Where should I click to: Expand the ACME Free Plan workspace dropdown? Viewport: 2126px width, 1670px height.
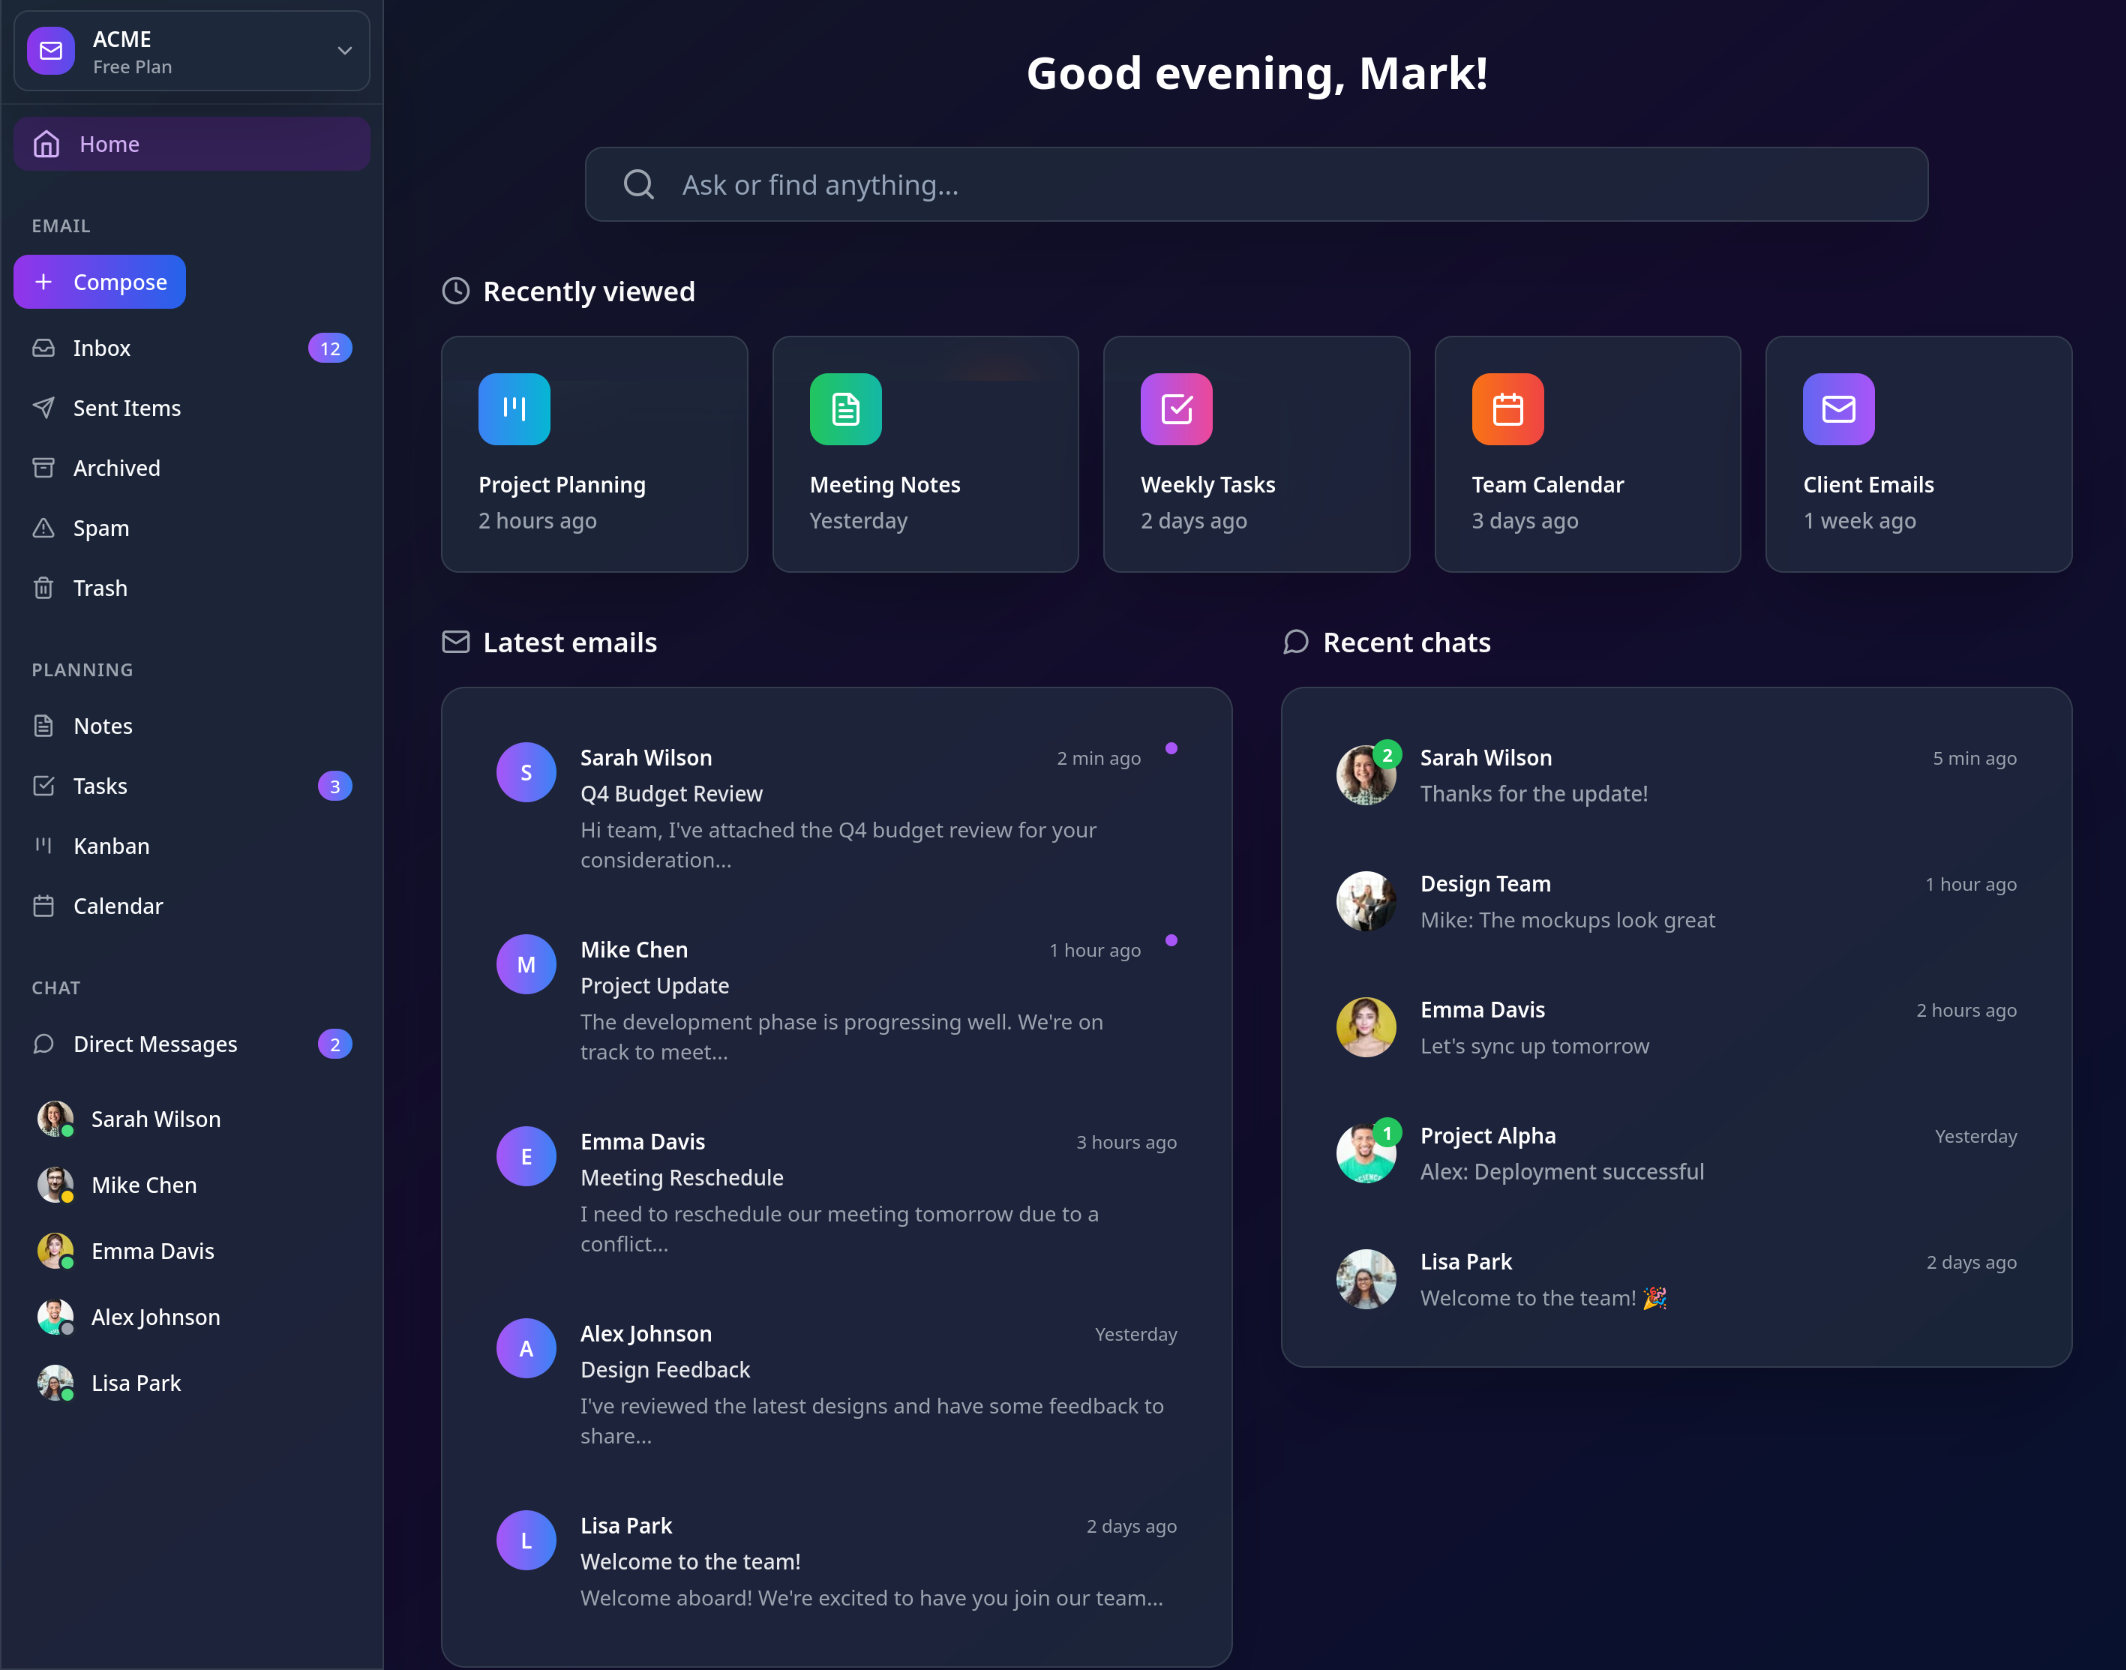pos(344,51)
